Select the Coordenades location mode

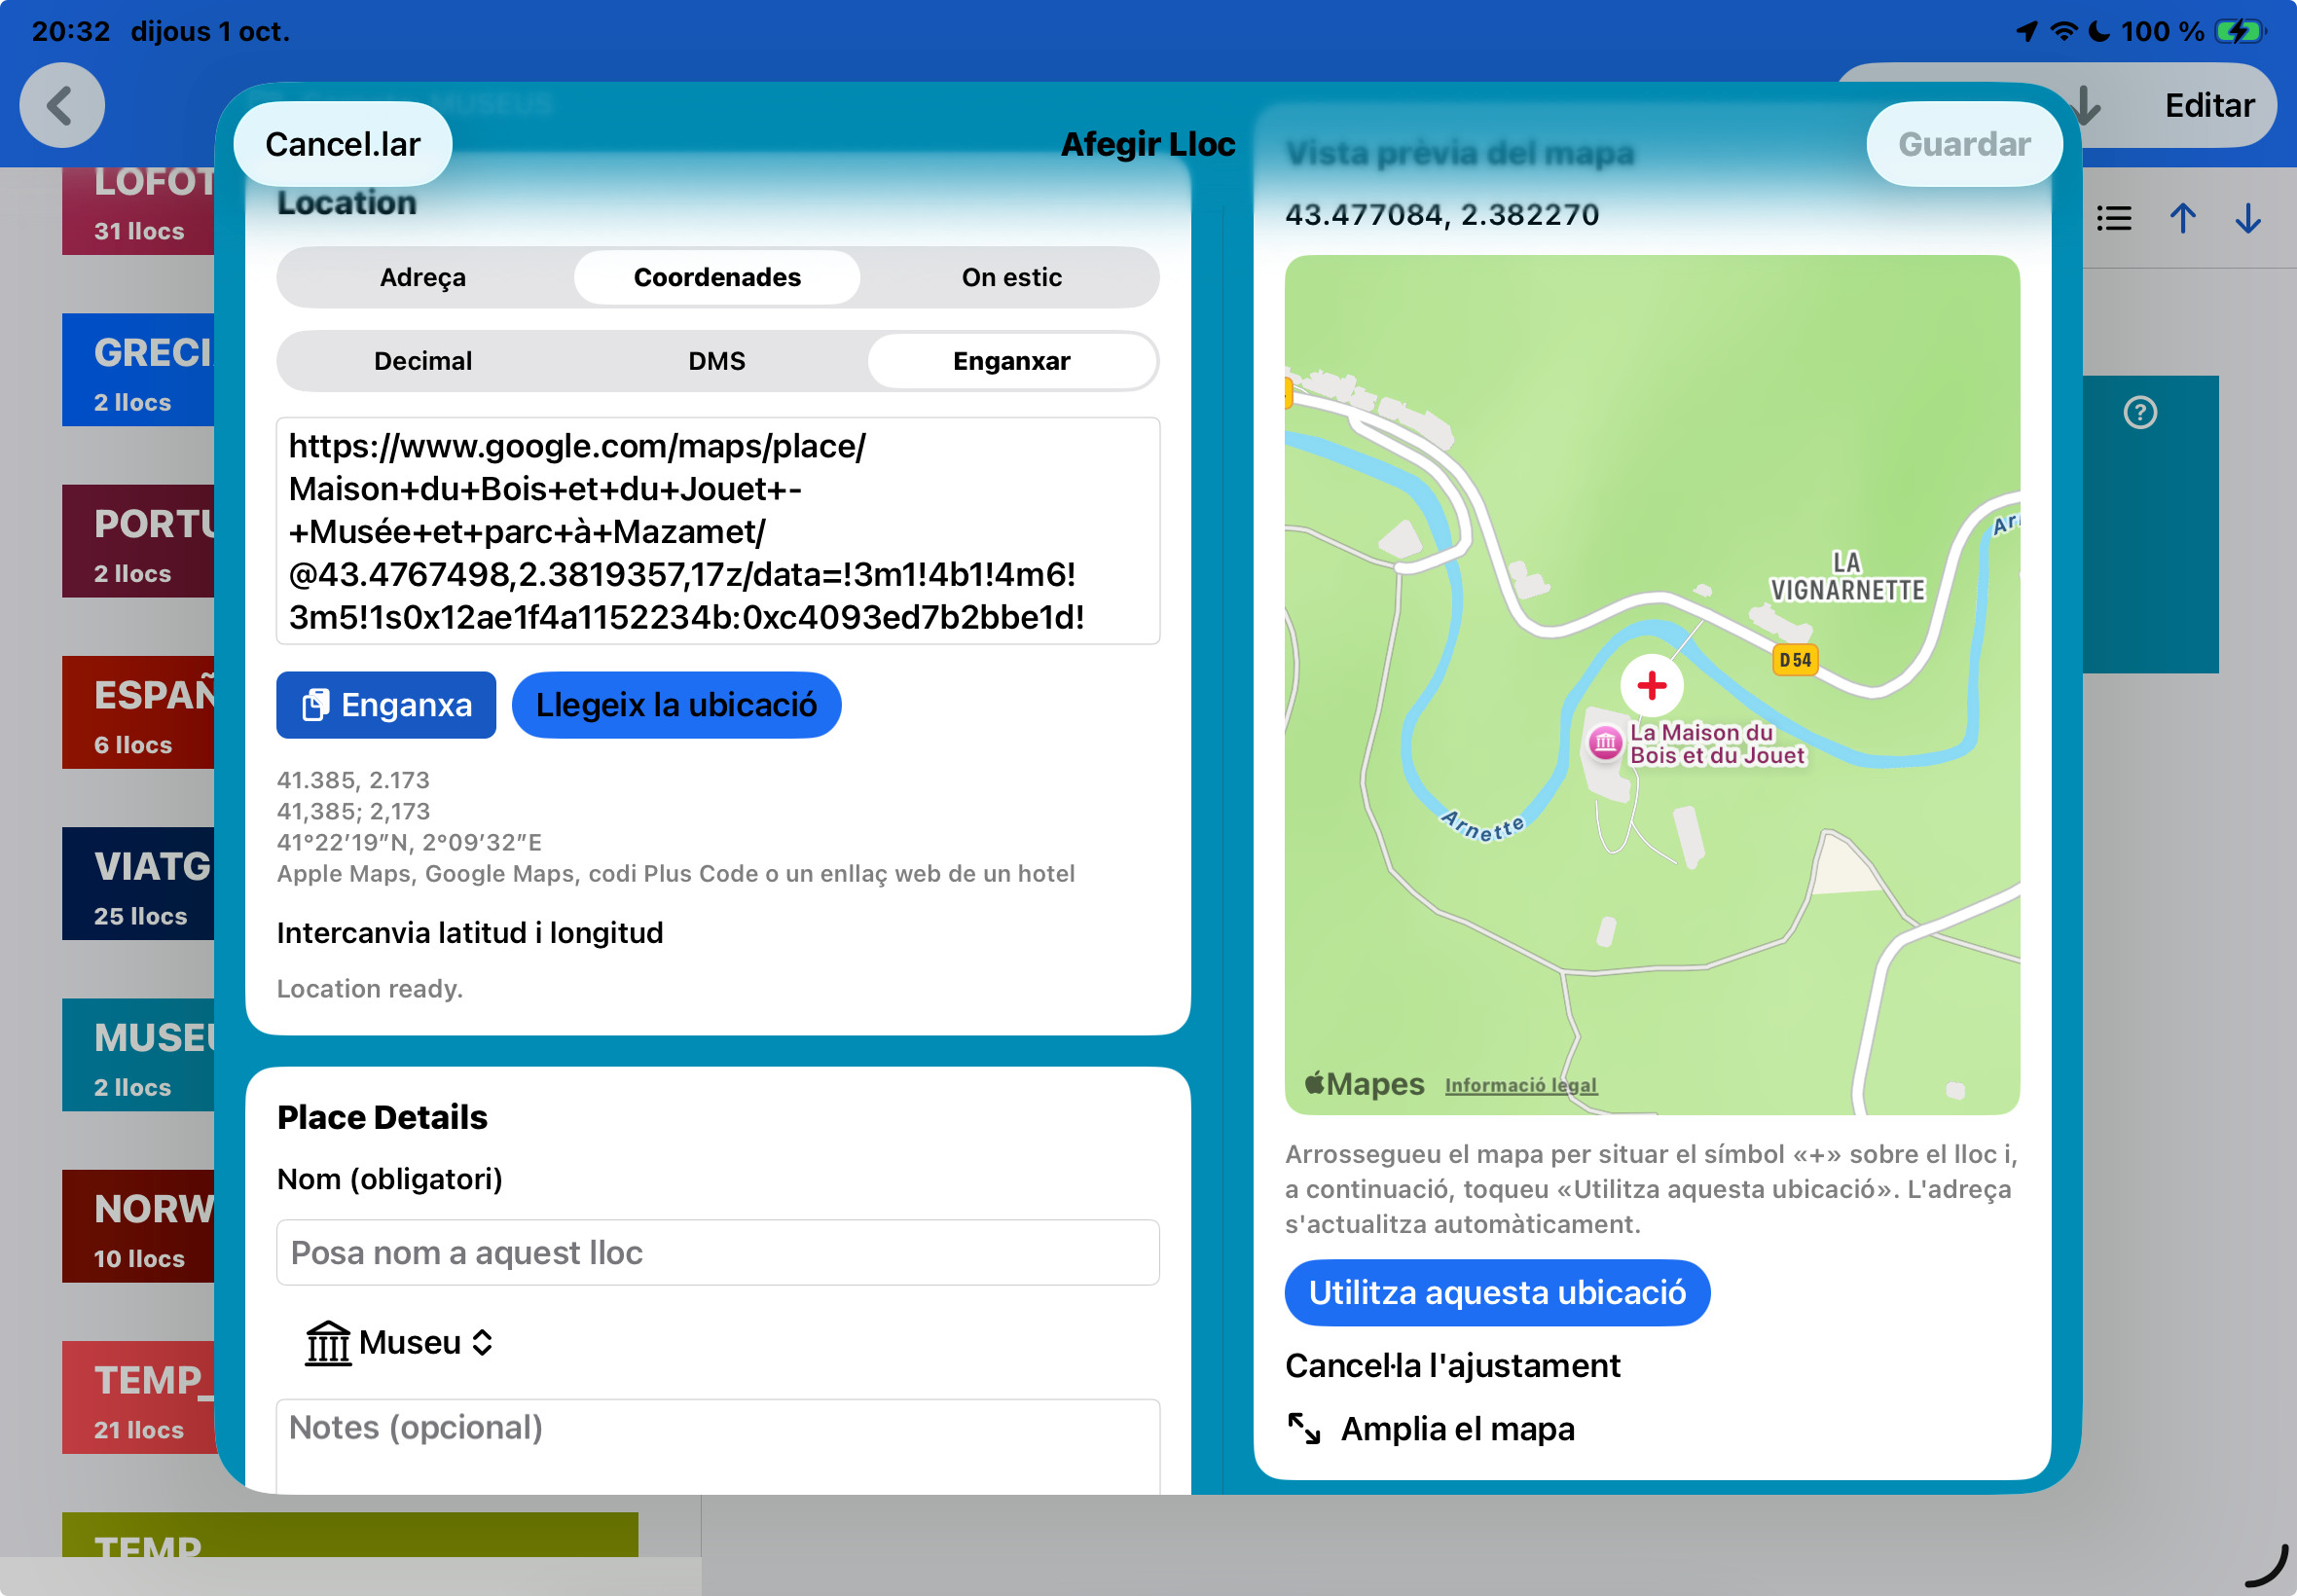[717, 277]
